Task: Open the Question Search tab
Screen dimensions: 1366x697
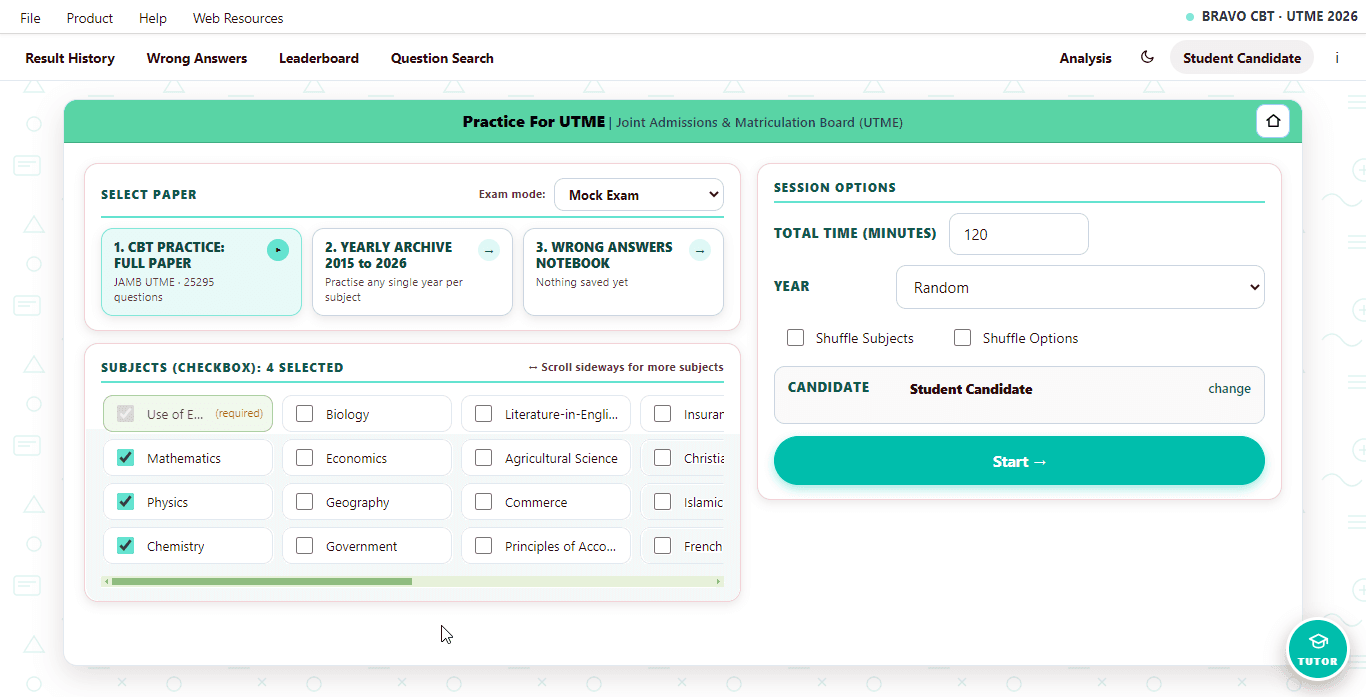Action: (442, 58)
